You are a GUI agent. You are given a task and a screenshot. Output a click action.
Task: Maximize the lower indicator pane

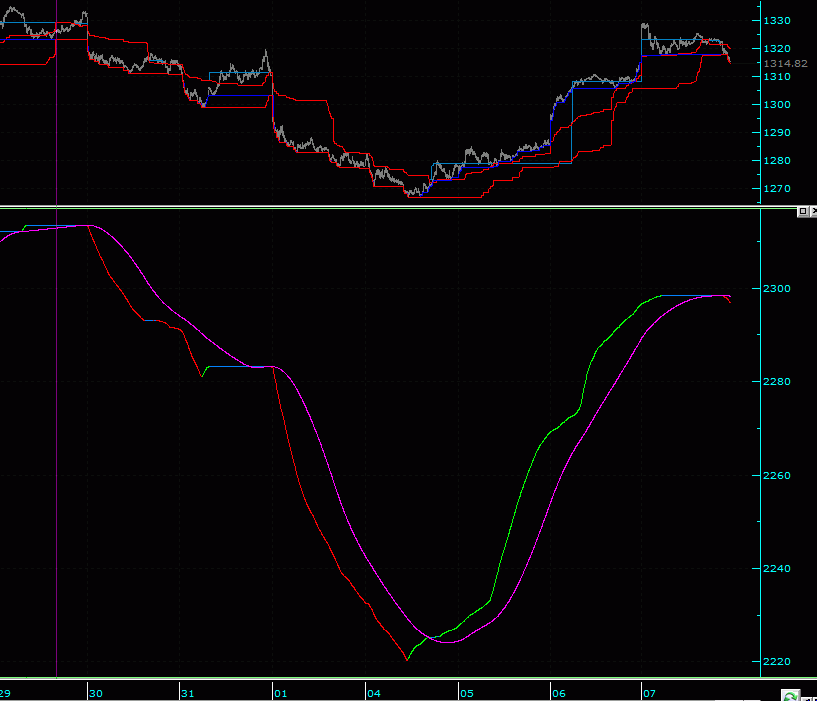click(x=802, y=211)
